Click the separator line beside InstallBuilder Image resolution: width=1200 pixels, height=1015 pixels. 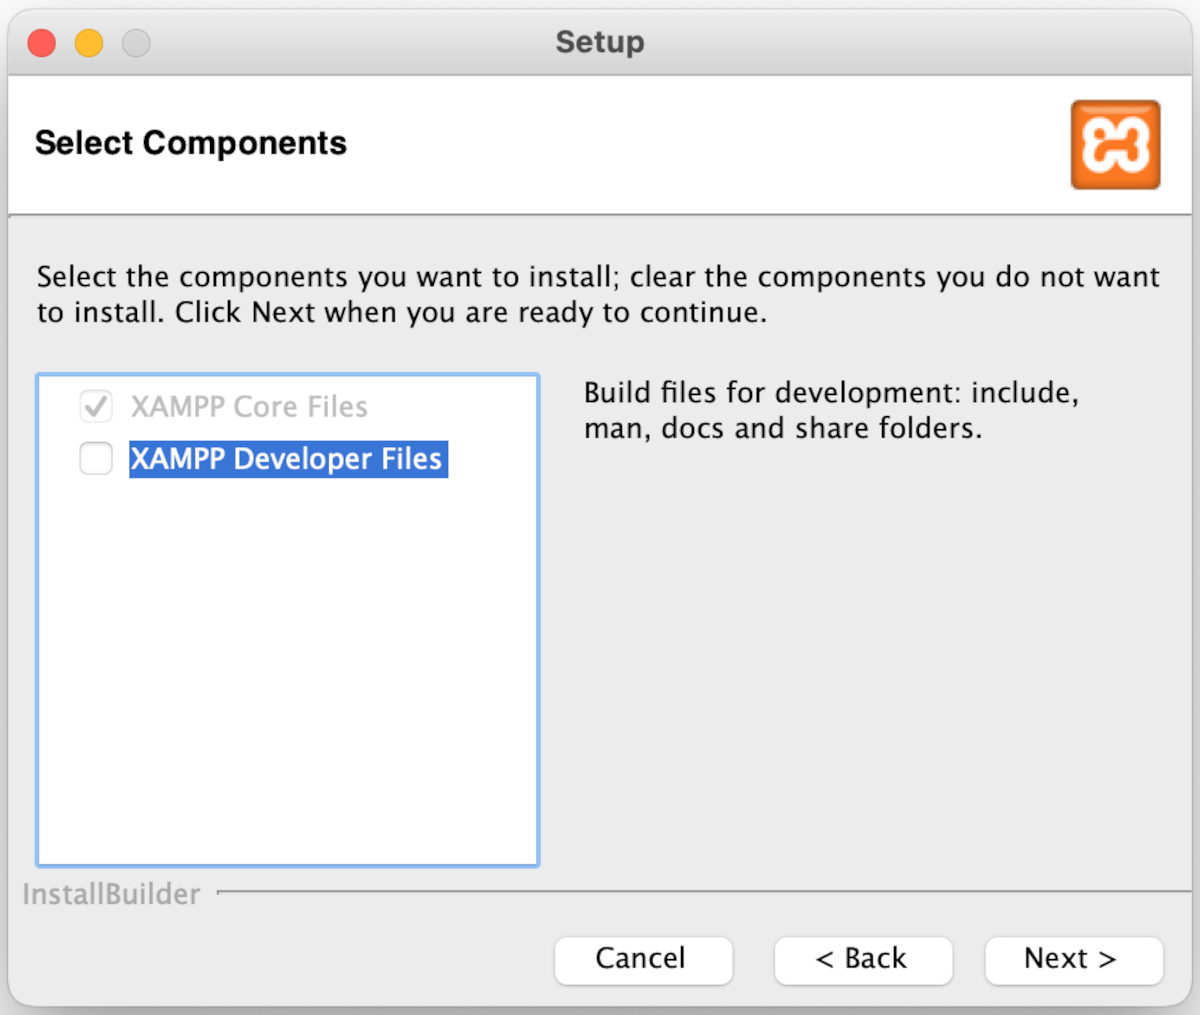point(700,891)
